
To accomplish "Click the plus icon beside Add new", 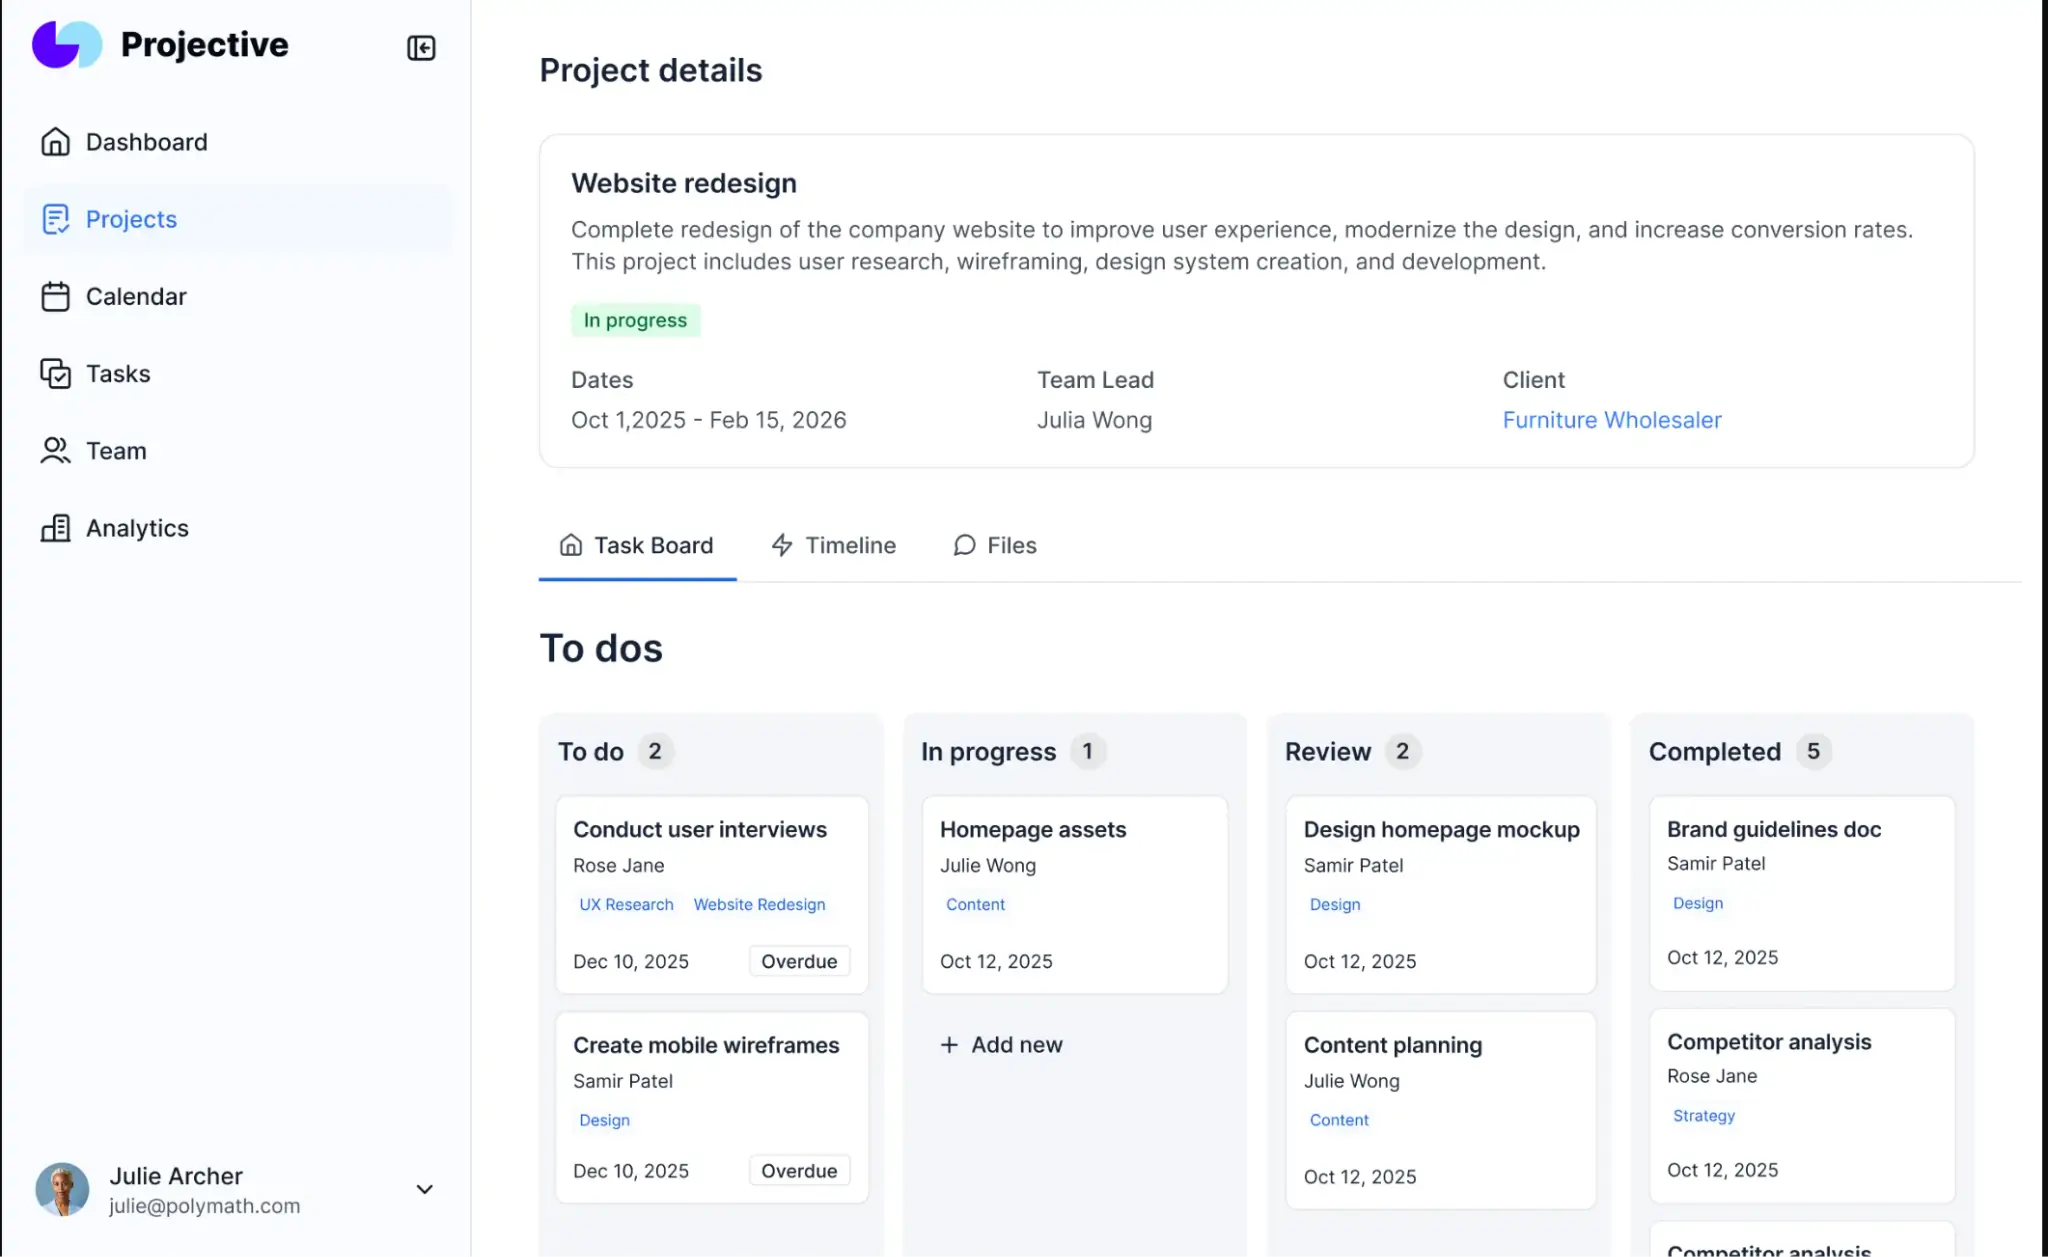I will point(949,1045).
